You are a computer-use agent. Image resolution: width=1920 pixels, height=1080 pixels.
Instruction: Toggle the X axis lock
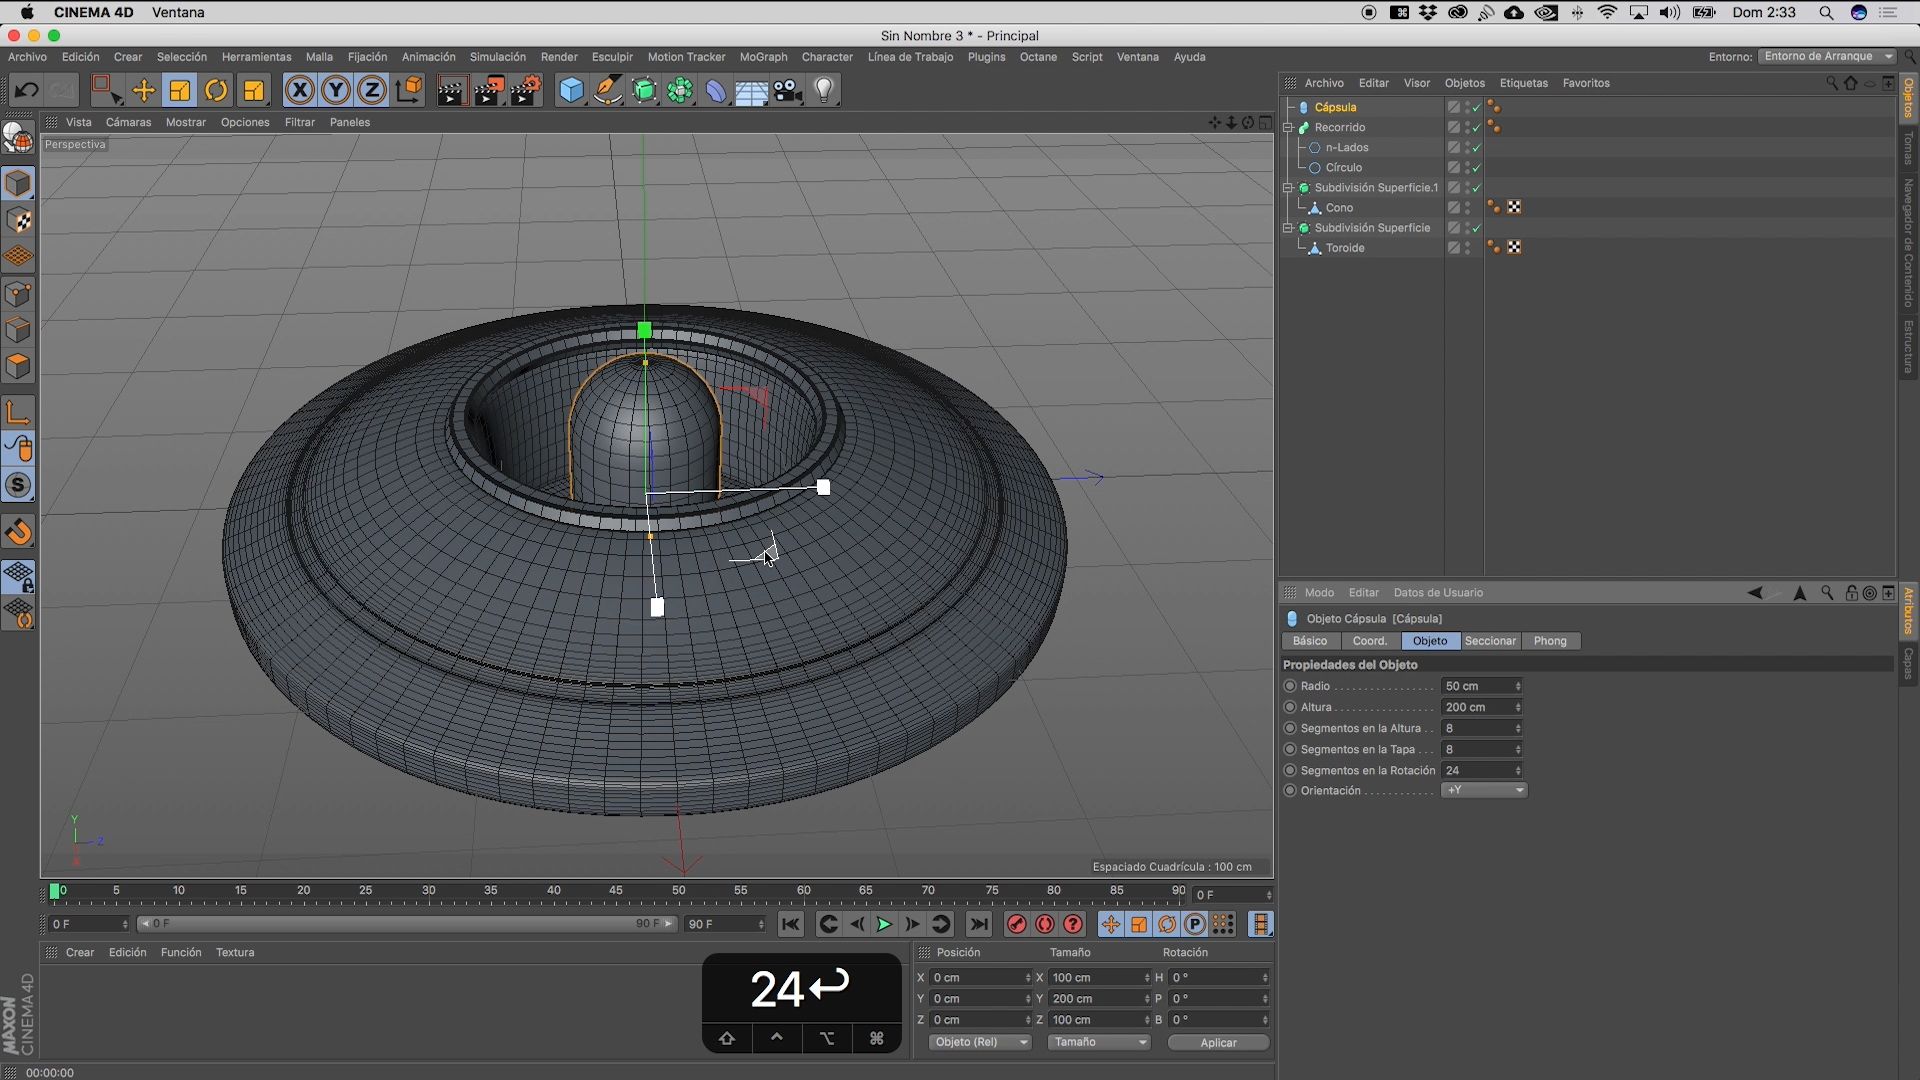click(299, 90)
